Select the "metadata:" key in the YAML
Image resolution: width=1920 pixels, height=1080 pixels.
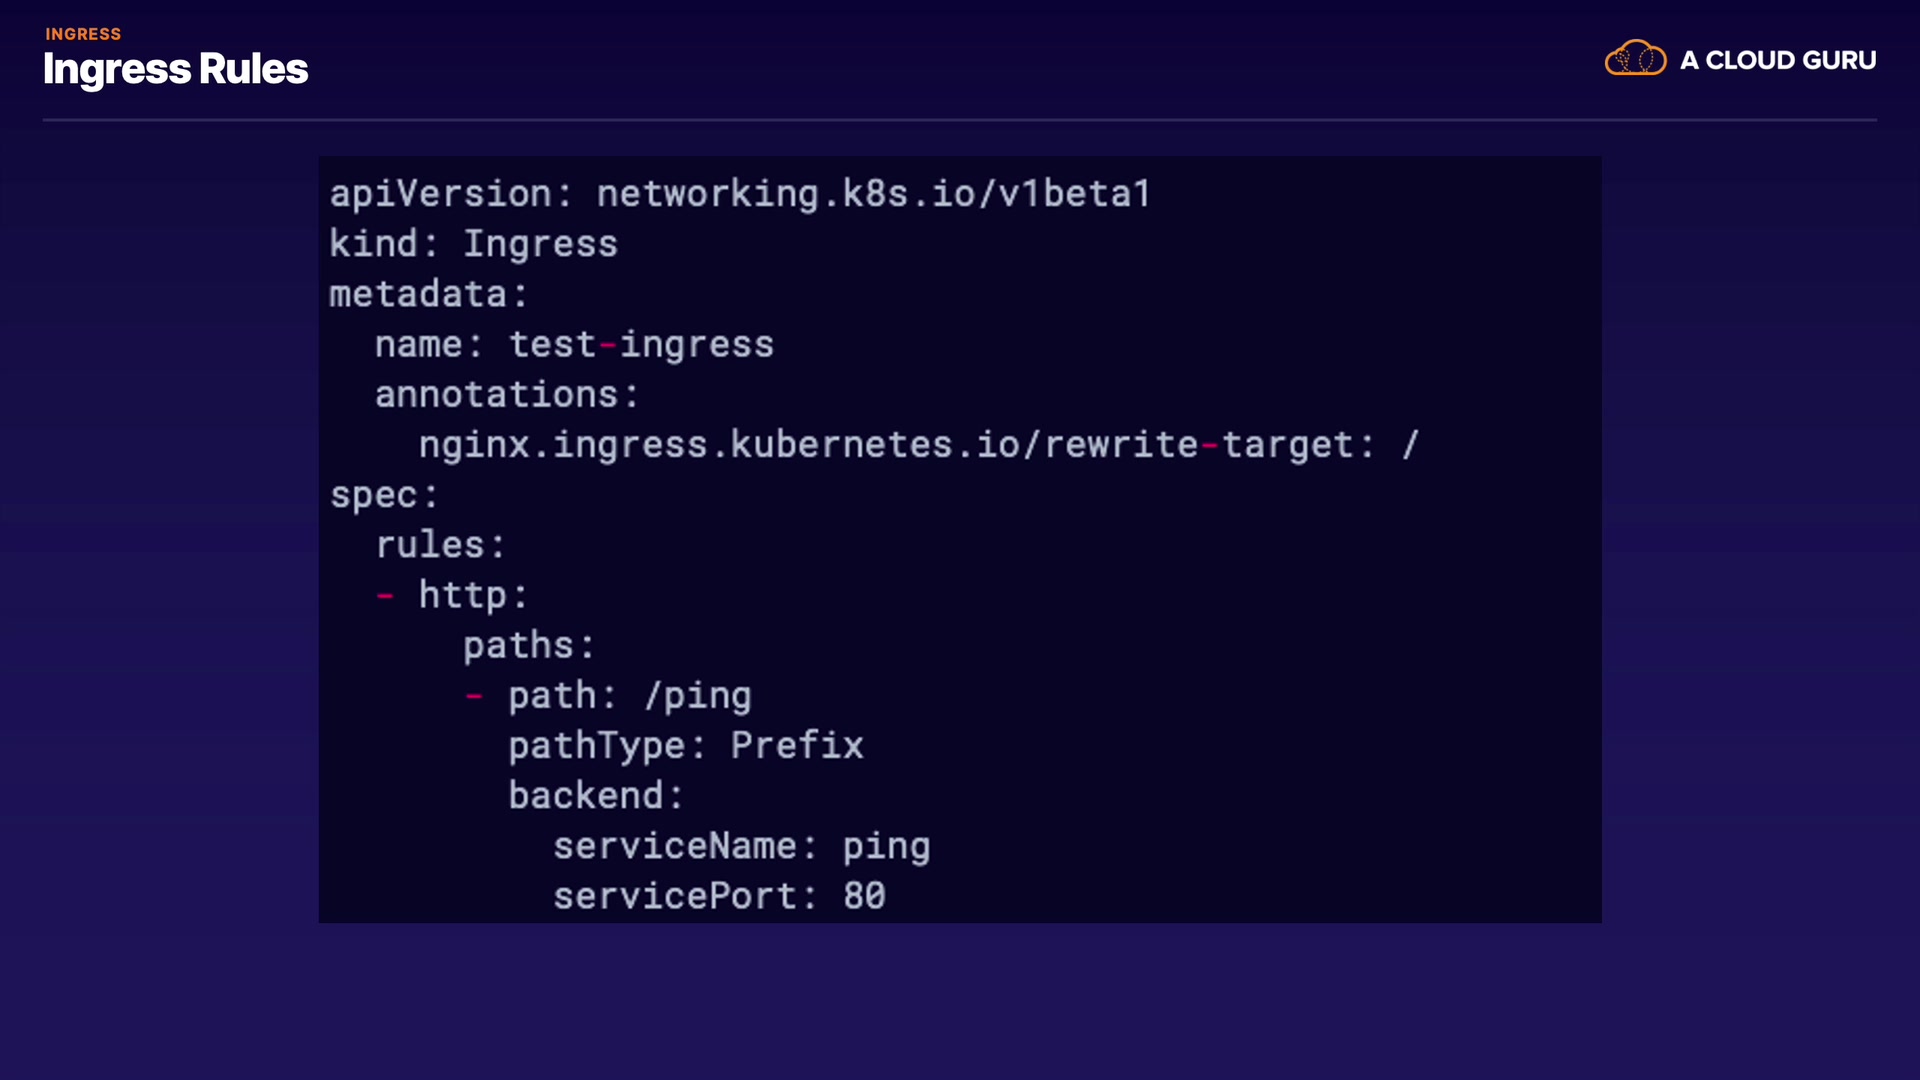point(428,295)
